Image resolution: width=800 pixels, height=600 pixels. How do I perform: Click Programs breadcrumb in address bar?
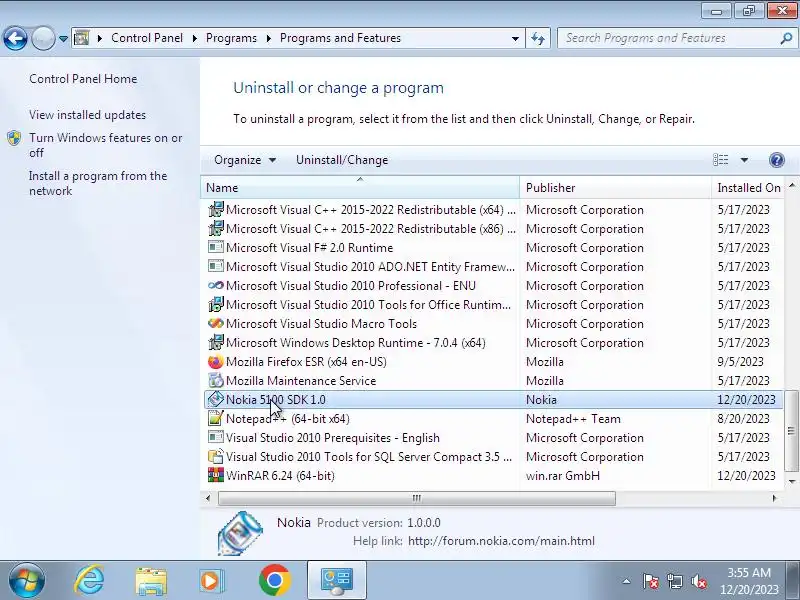[231, 38]
